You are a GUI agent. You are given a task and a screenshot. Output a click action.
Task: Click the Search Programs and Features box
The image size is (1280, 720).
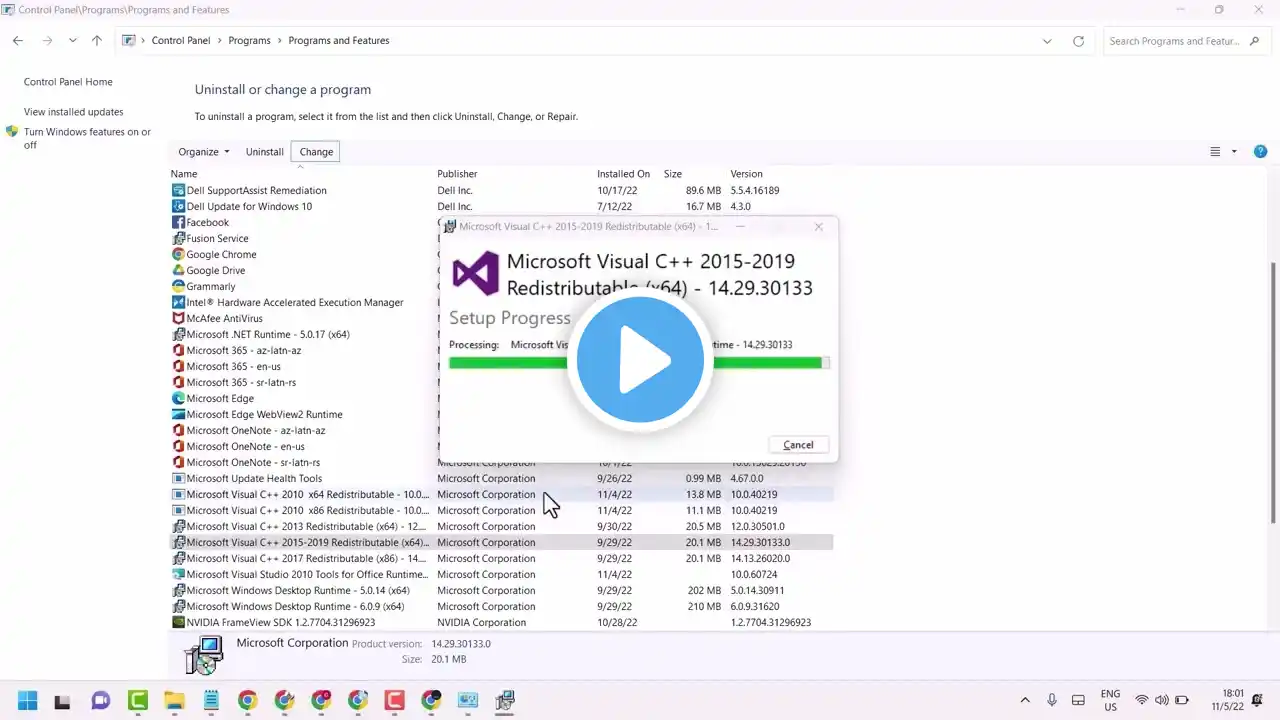(1187, 41)
